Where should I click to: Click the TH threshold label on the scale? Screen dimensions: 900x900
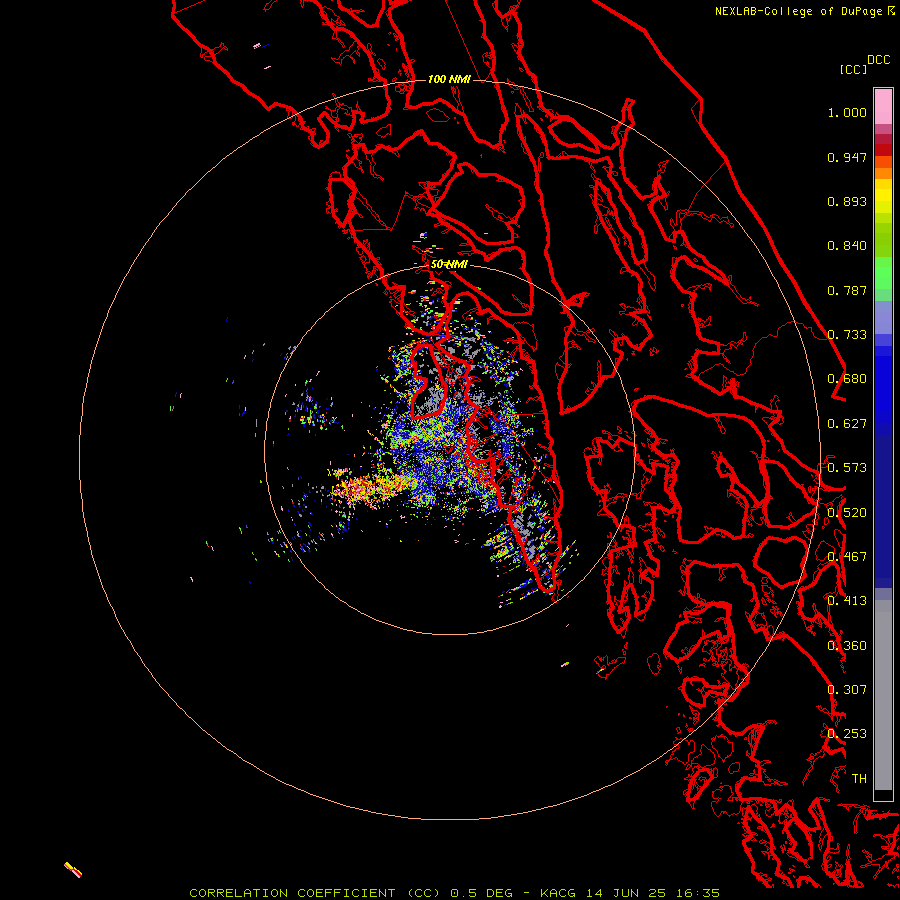click(x=859, y=779)
